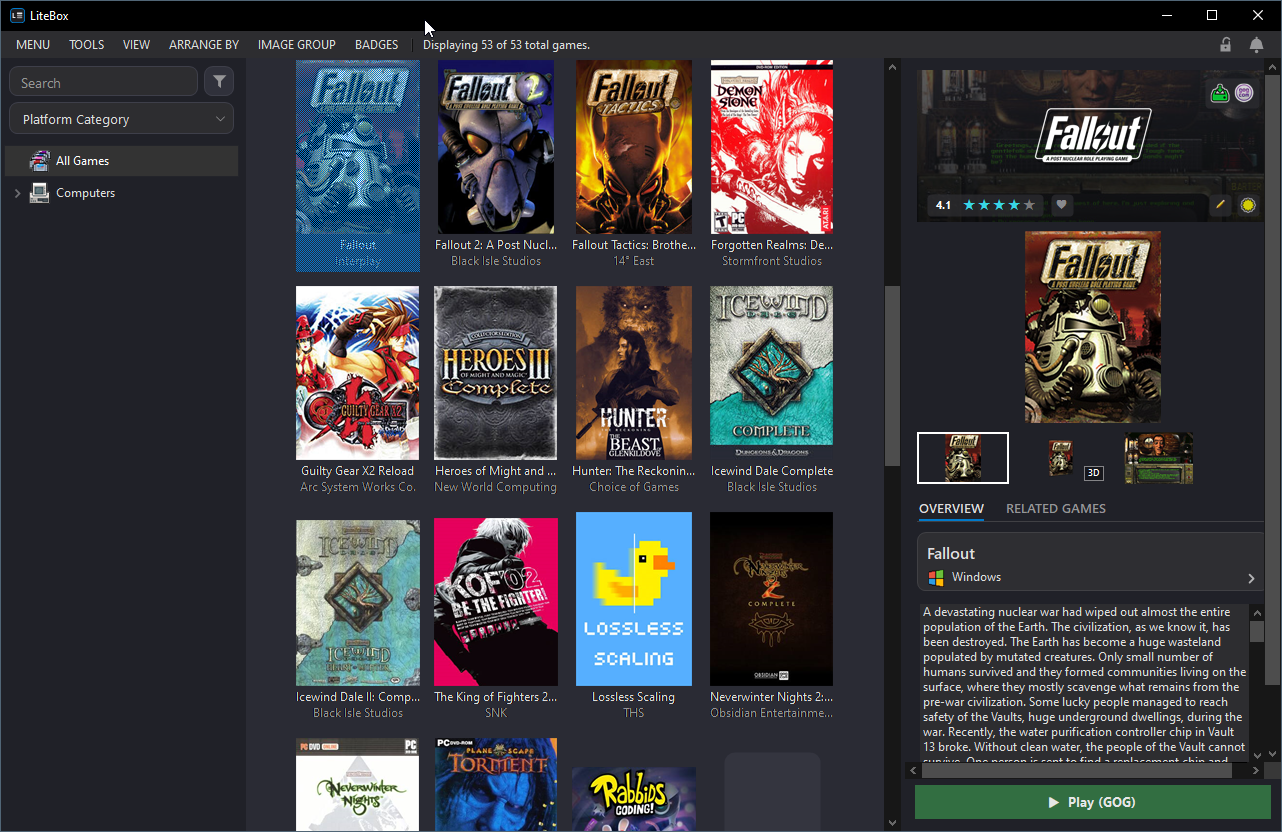The width and height of the screenshot is (1282, 832).
Task: Click the 4.1 rating value
Action: pyautogui.click(x=943, y=205)
